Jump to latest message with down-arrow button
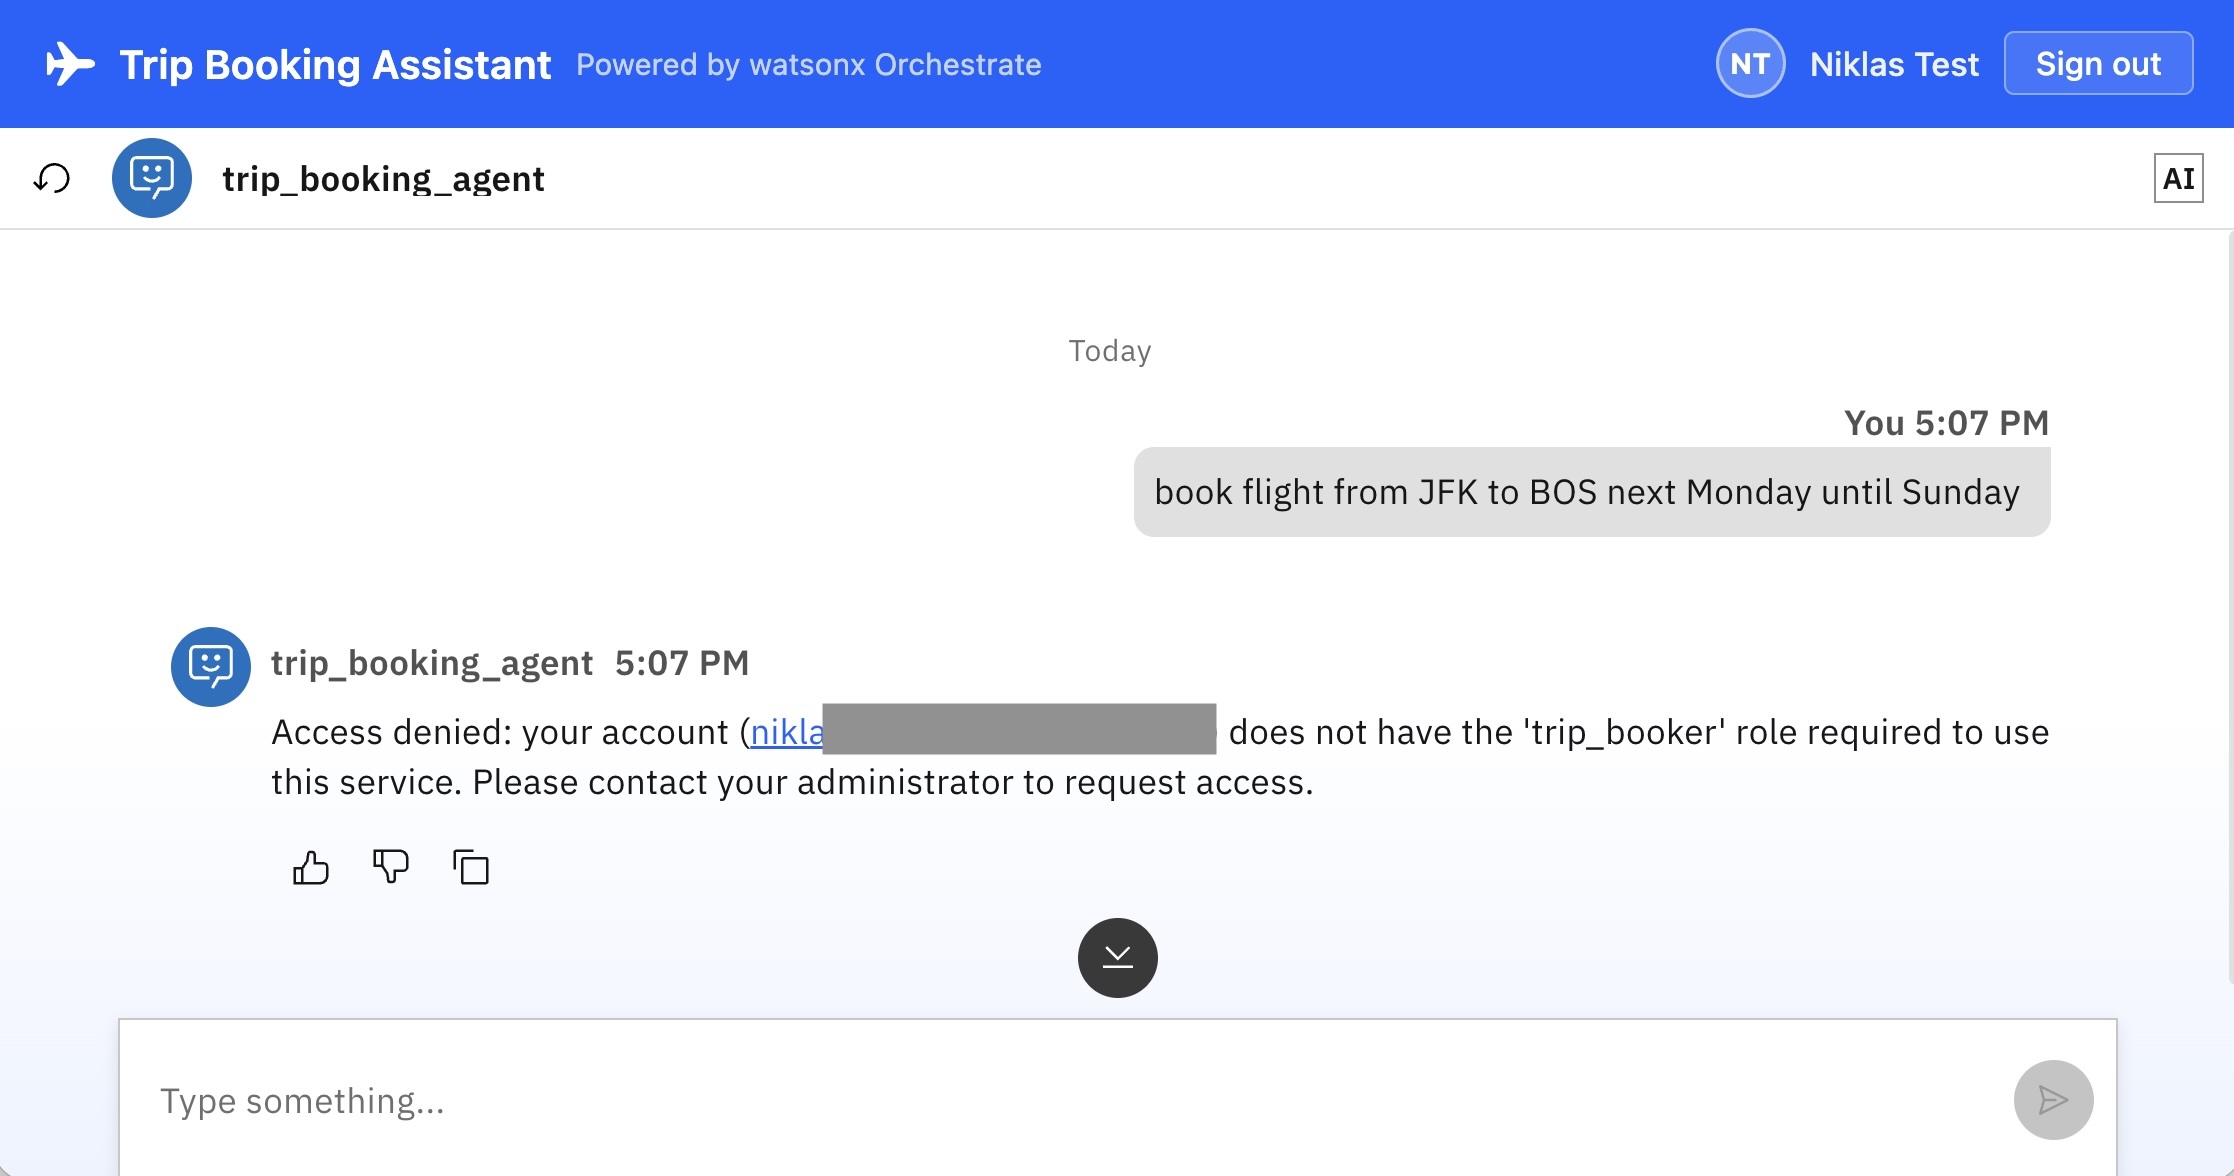2234x1176 pixels. (1117, 958)
